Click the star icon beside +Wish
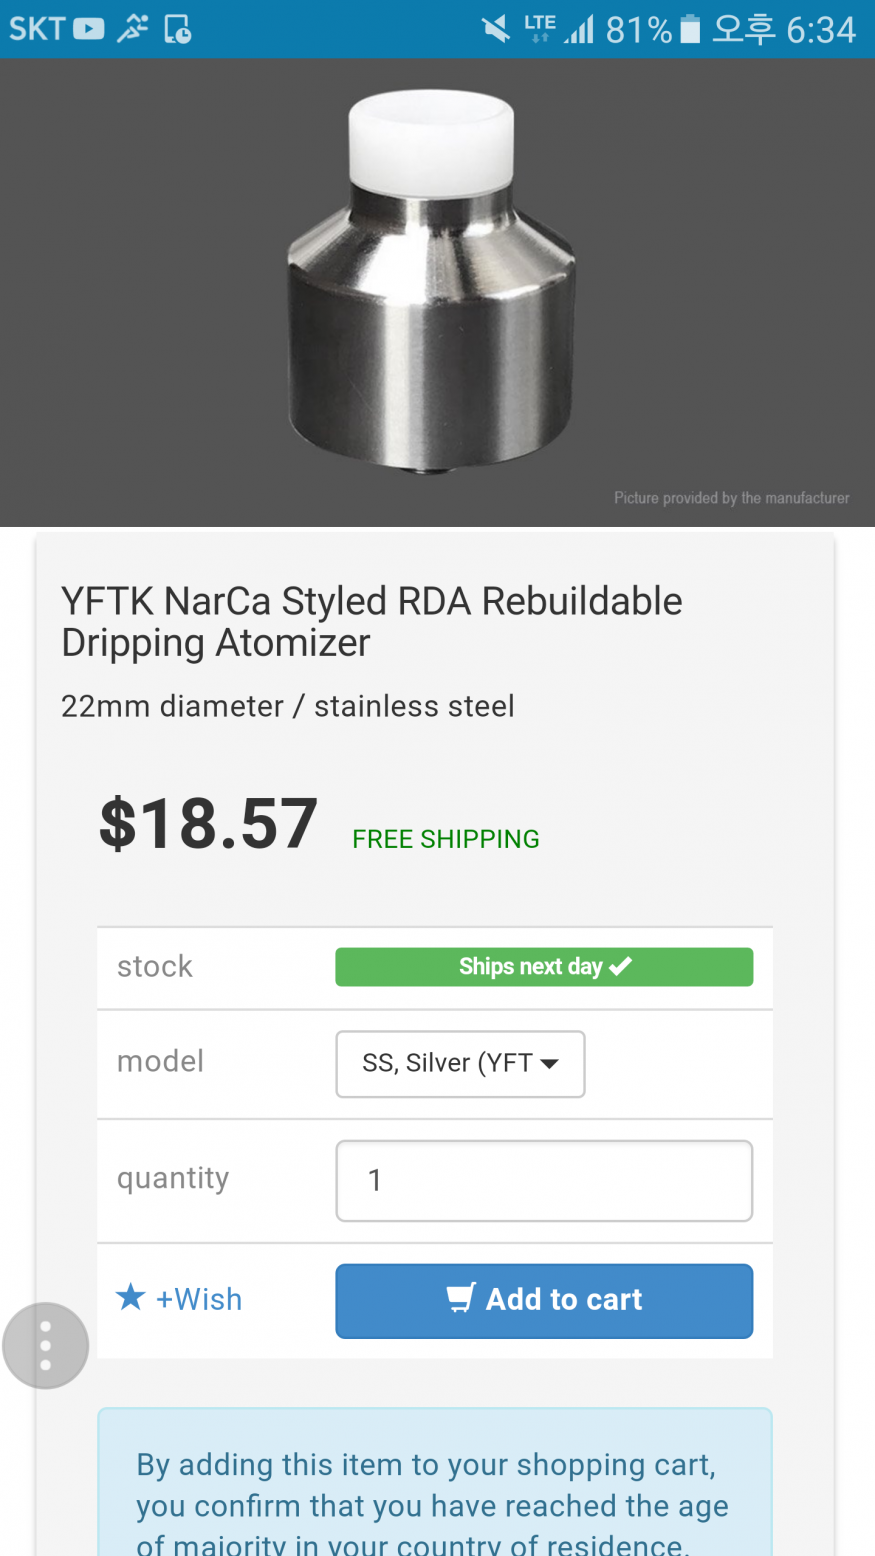The width and height of the screenshot is (875, 1556). coord(131,1298)
